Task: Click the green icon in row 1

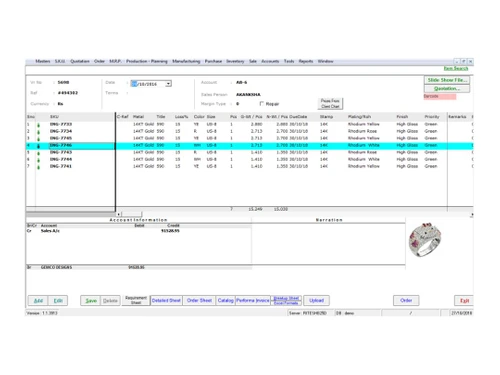Action: point(38,125)
